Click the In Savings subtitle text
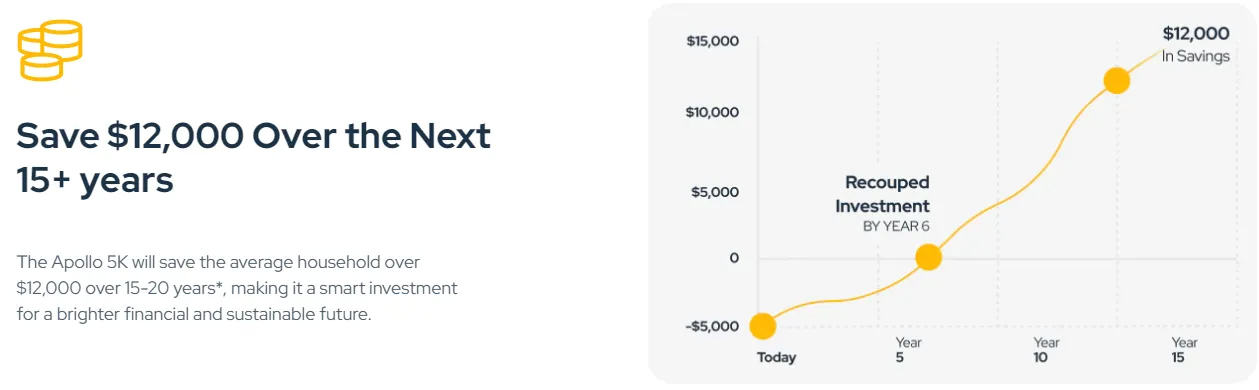The image size is (1259, 390). click(1195, 57)
